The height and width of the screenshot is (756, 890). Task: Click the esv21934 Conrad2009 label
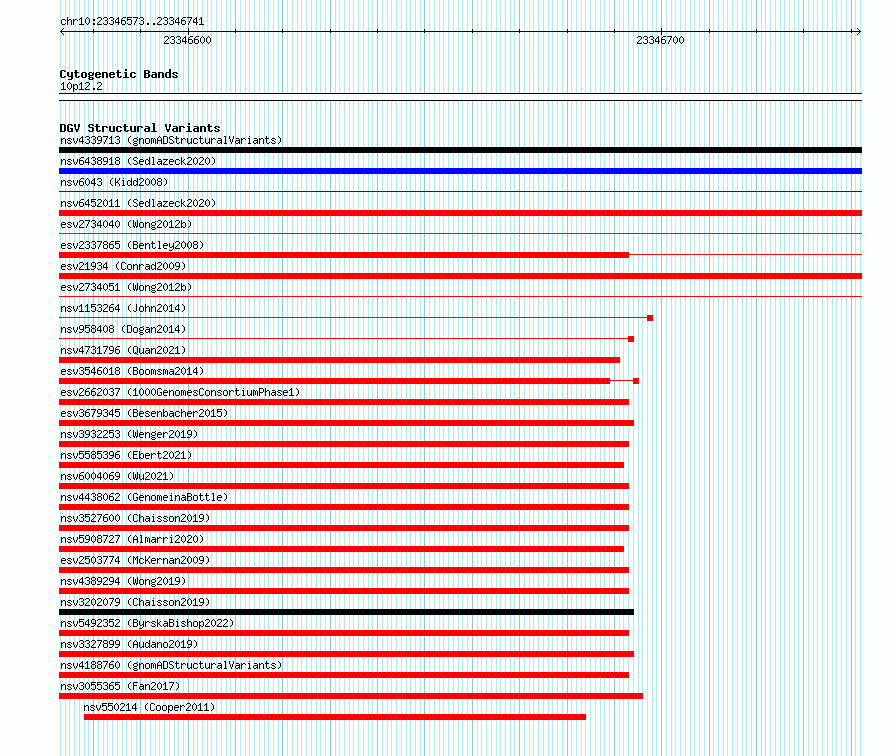[x=123, y=266]
